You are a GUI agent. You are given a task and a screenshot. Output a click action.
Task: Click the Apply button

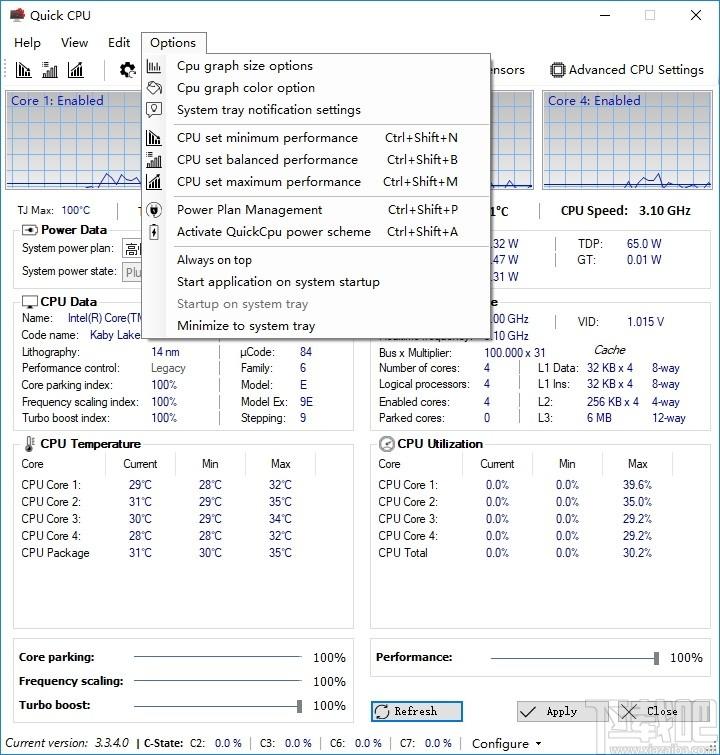[x=561, y=712]
